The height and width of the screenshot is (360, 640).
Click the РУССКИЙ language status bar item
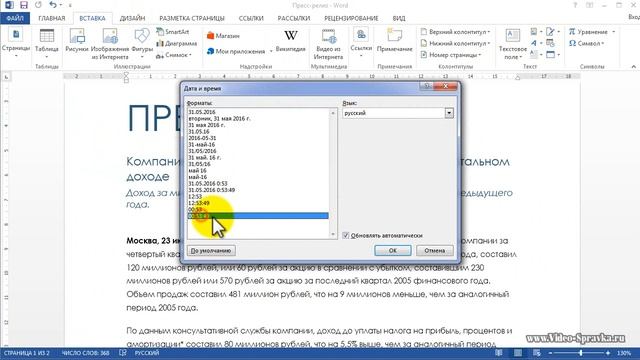pyautogui.click(x=147, y=353)
